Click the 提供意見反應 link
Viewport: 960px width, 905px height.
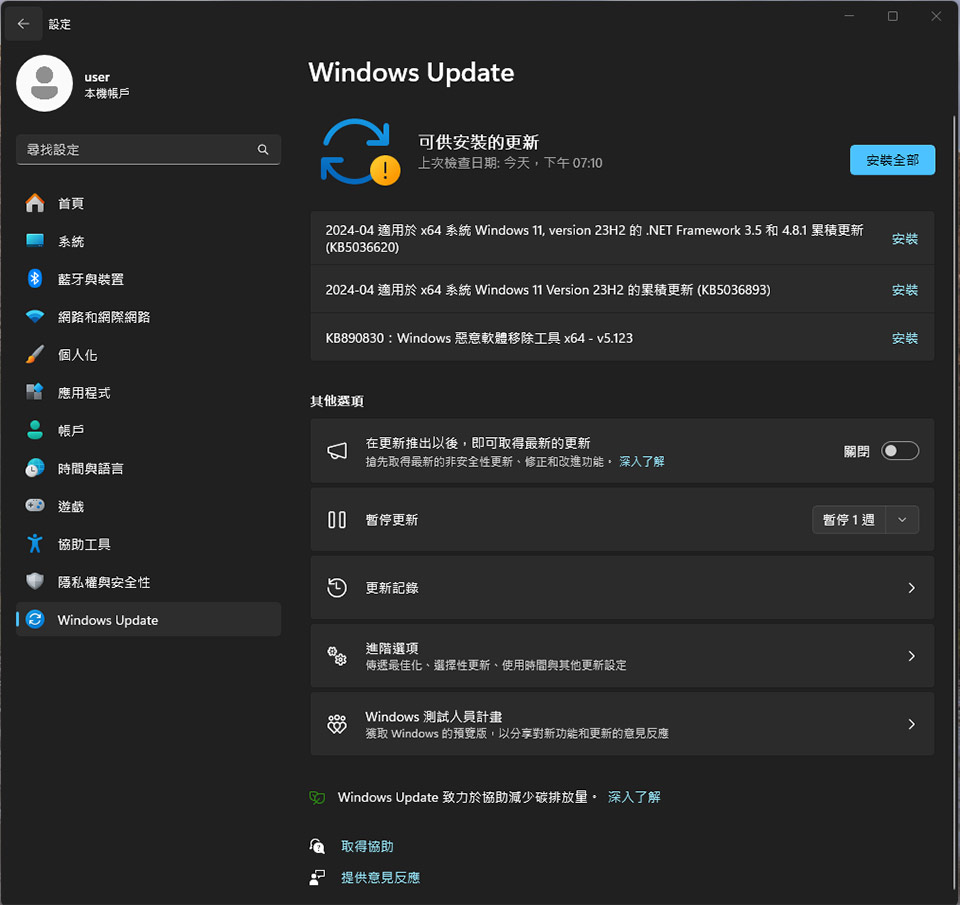pos(381,877)
